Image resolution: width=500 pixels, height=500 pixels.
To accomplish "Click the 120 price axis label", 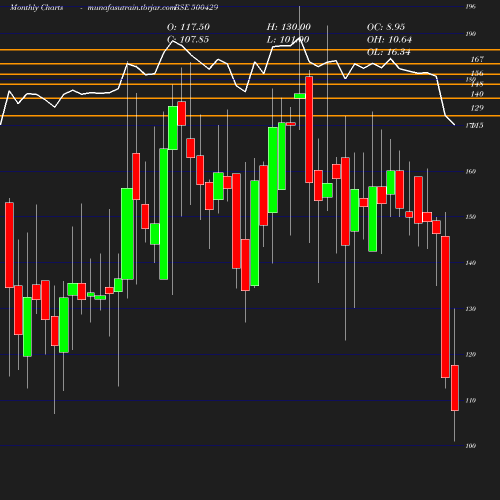I will pyautogui.click(x=471, y=355).
